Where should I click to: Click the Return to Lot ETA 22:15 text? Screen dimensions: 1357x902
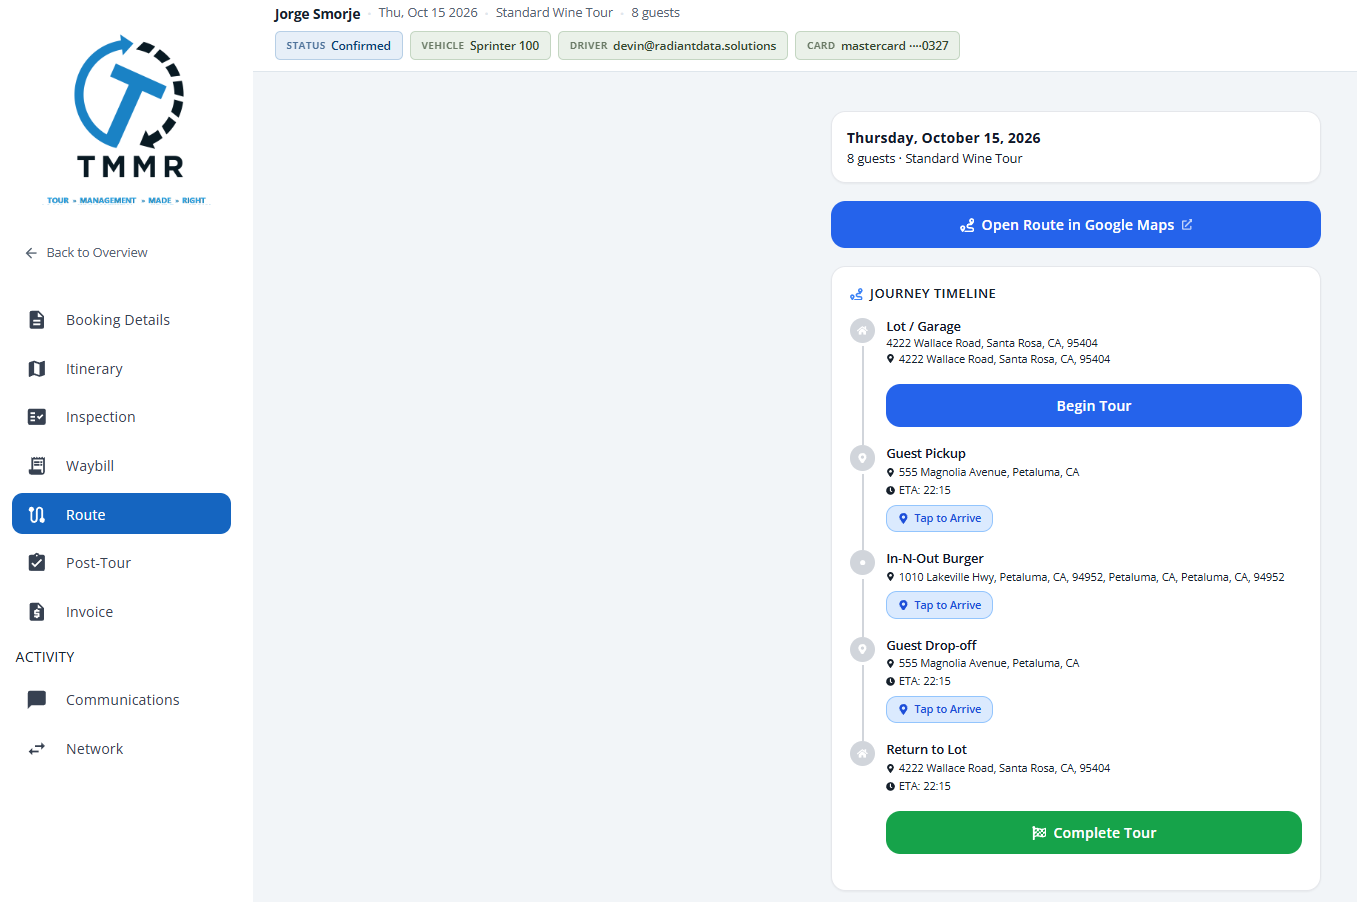924,786
